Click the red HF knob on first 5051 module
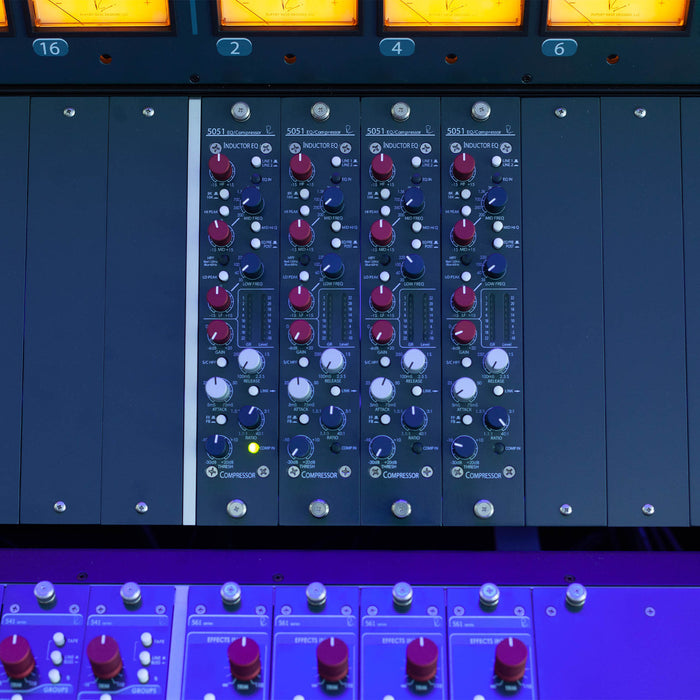 (x=220, y=167)
